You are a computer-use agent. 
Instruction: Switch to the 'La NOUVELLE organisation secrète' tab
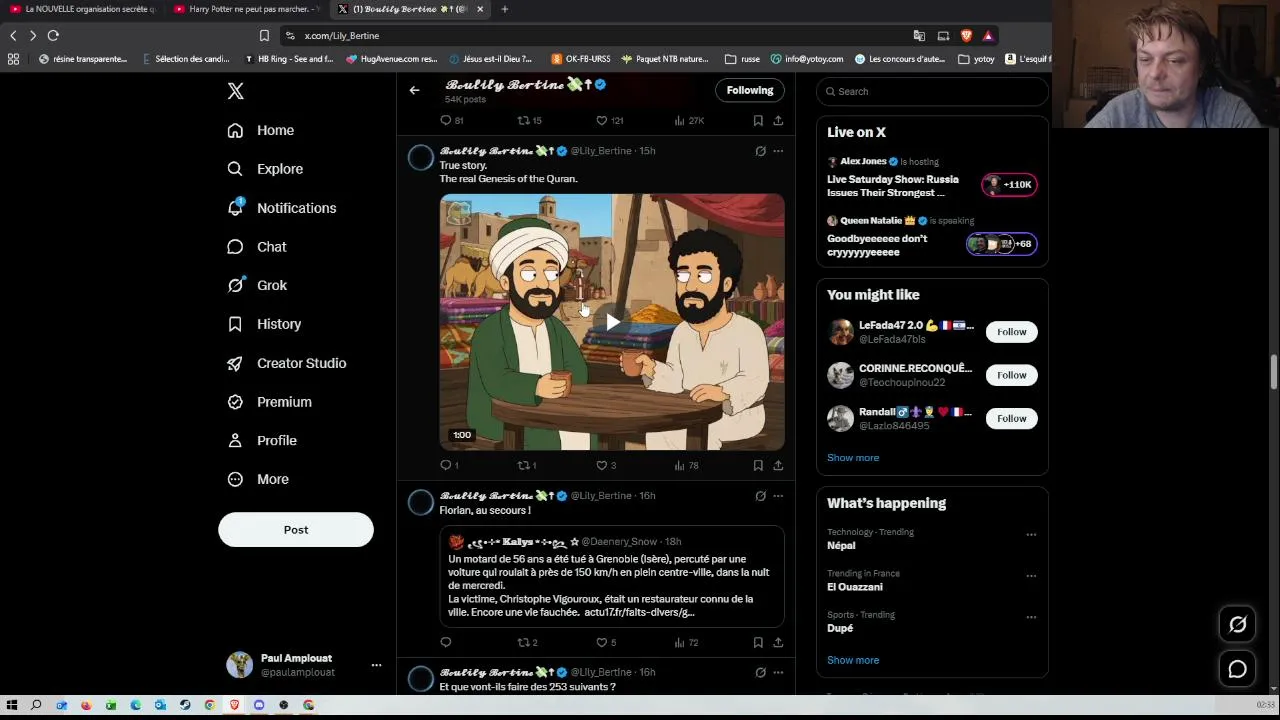[x=83, y=9]
